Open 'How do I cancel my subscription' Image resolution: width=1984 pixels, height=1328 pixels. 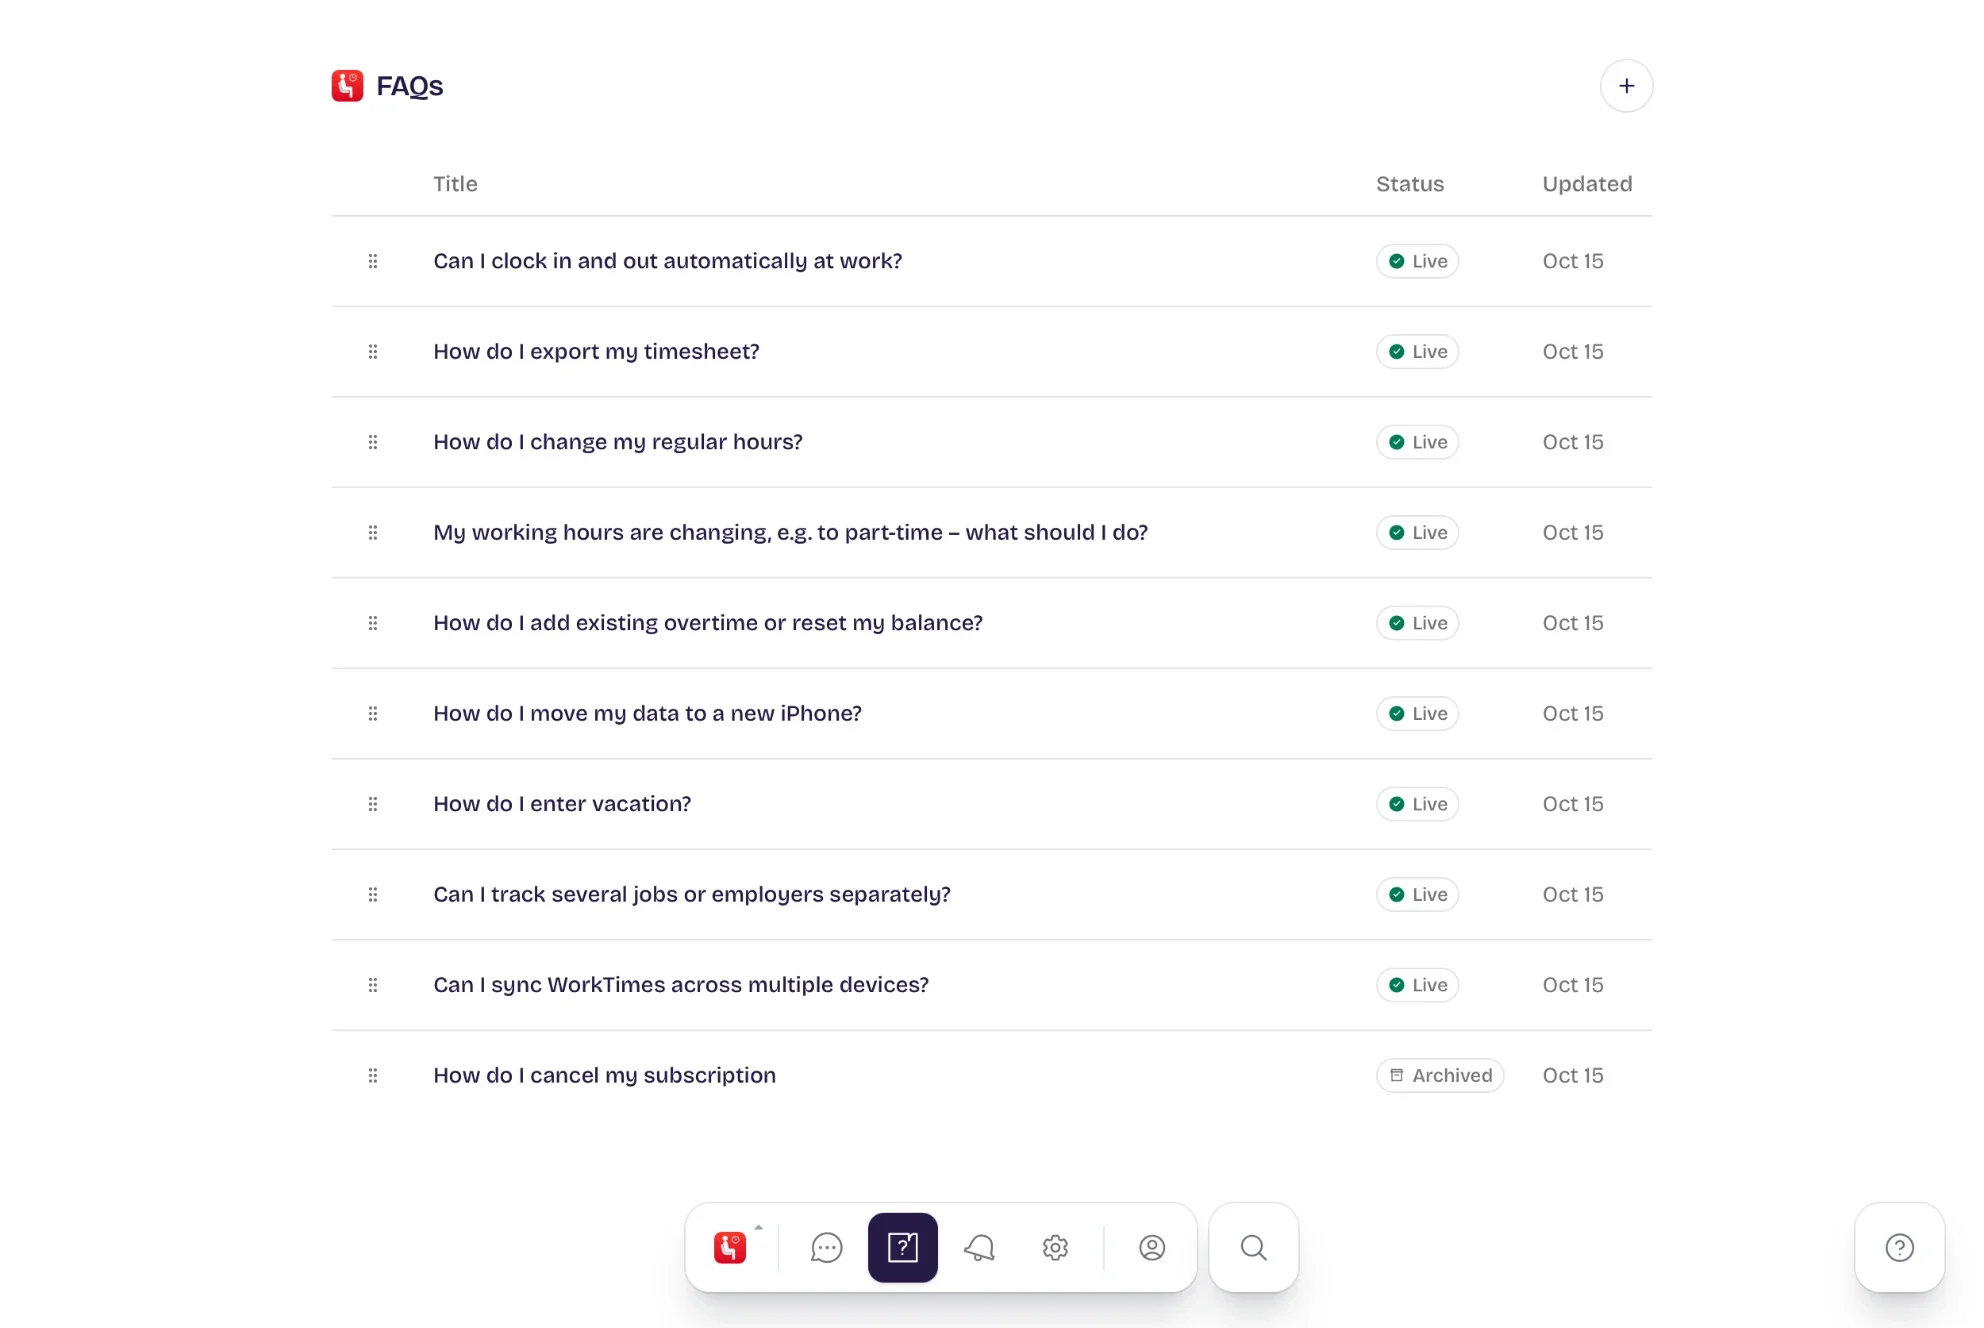(x=604, y=1076)
